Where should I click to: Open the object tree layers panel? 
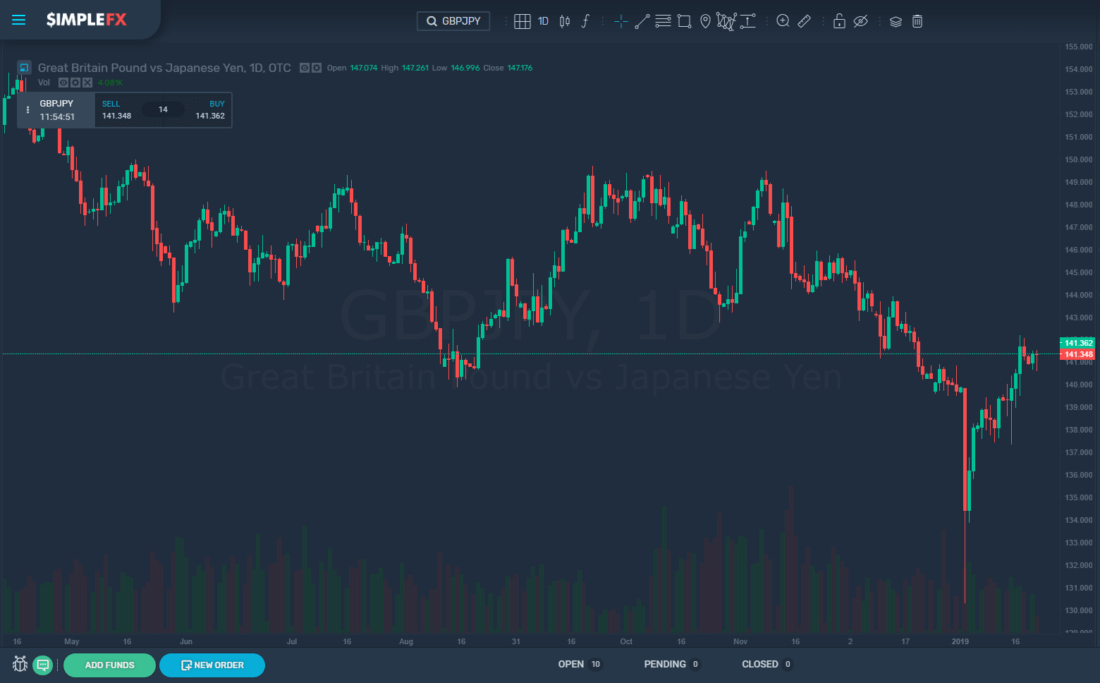895,20
